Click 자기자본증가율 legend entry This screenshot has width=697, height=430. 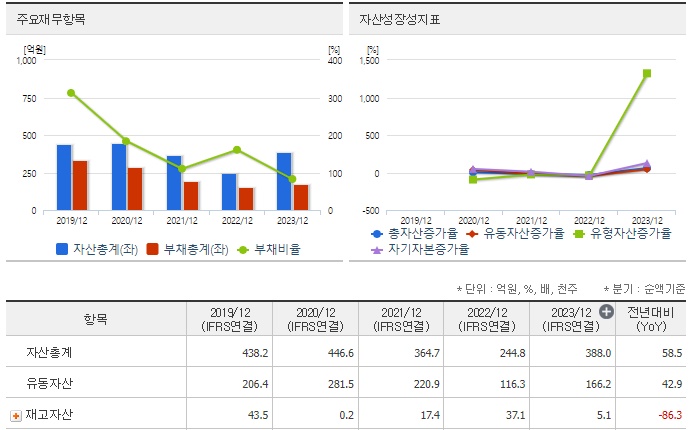[x=420, y=249]
